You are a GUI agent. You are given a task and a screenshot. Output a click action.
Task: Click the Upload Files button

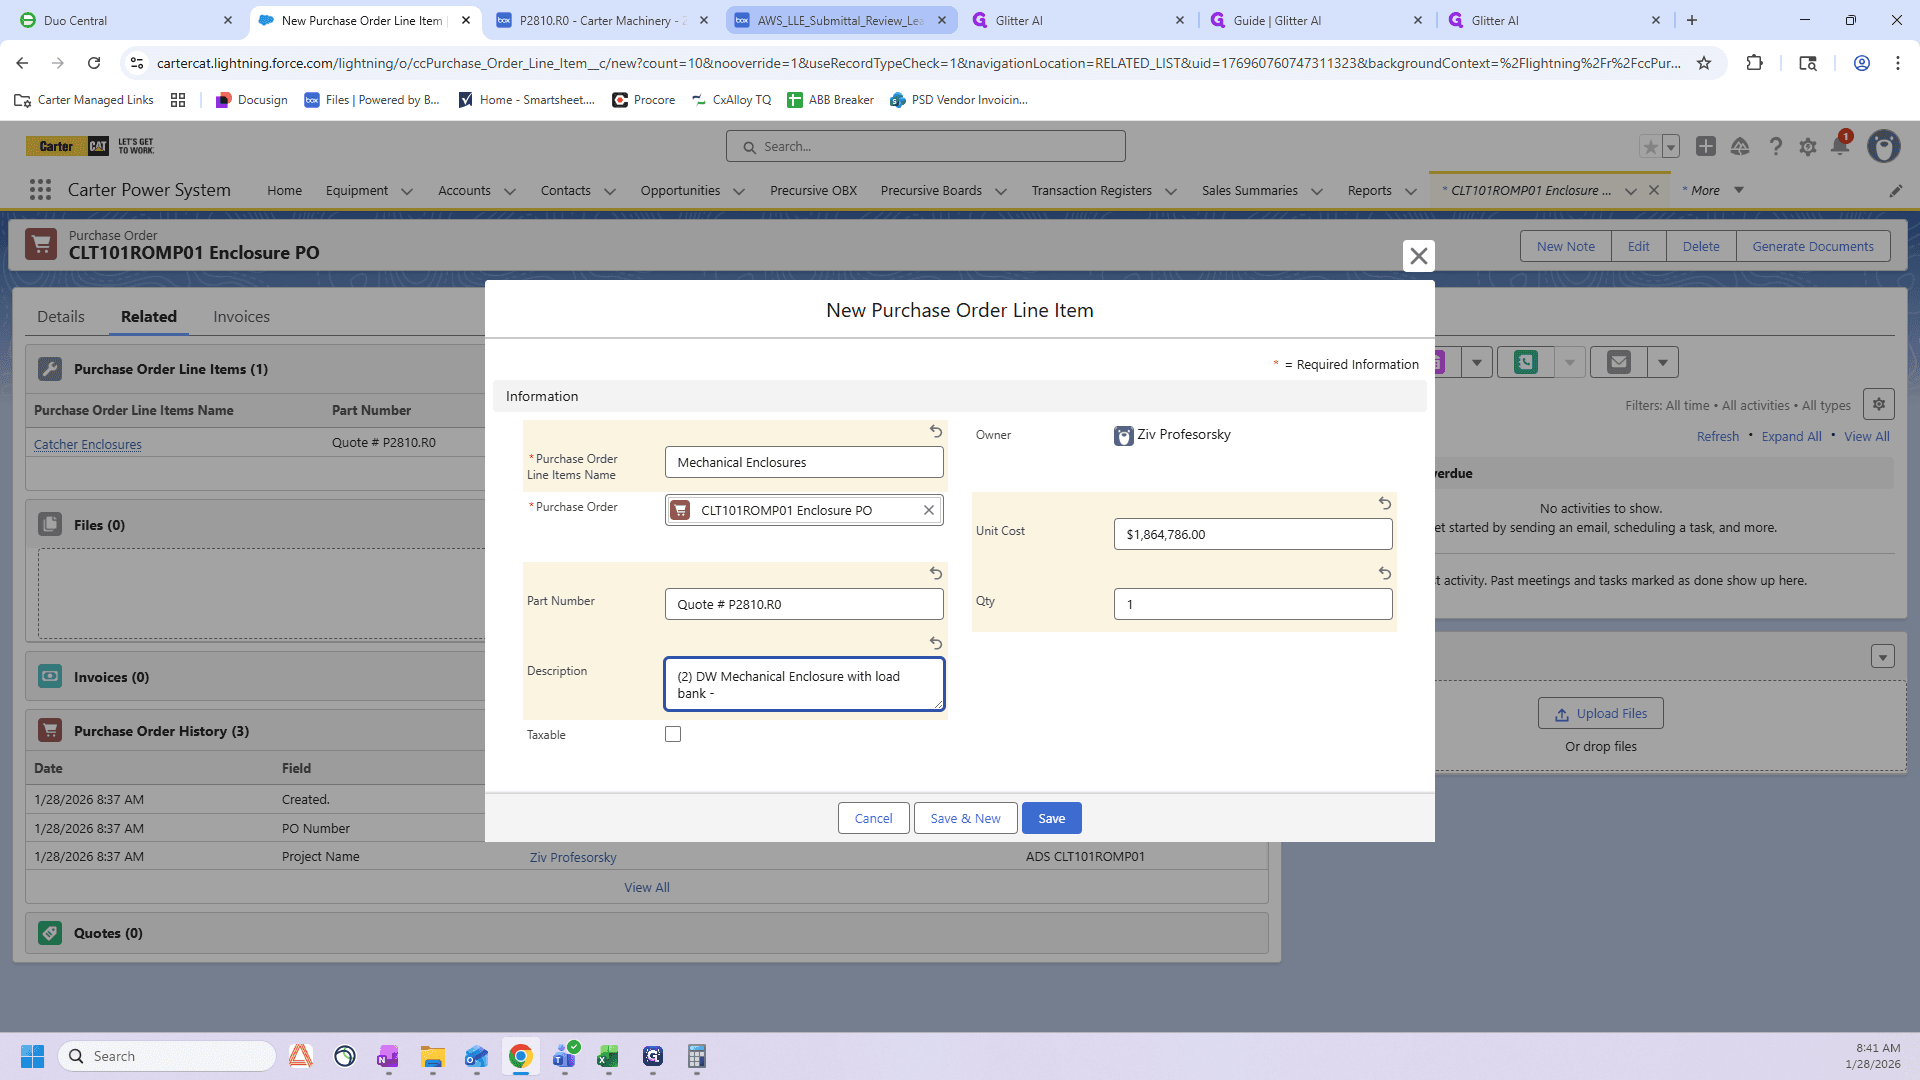coord(1601,713)
